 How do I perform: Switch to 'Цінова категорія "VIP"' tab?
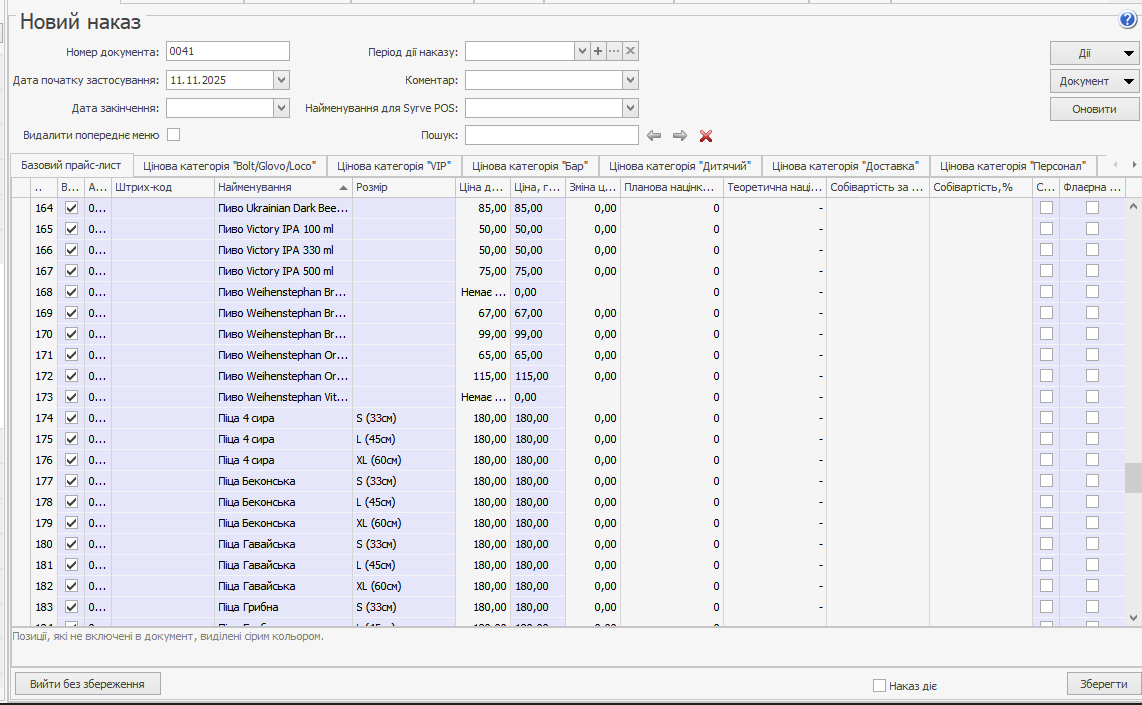[x=394, y=166]
